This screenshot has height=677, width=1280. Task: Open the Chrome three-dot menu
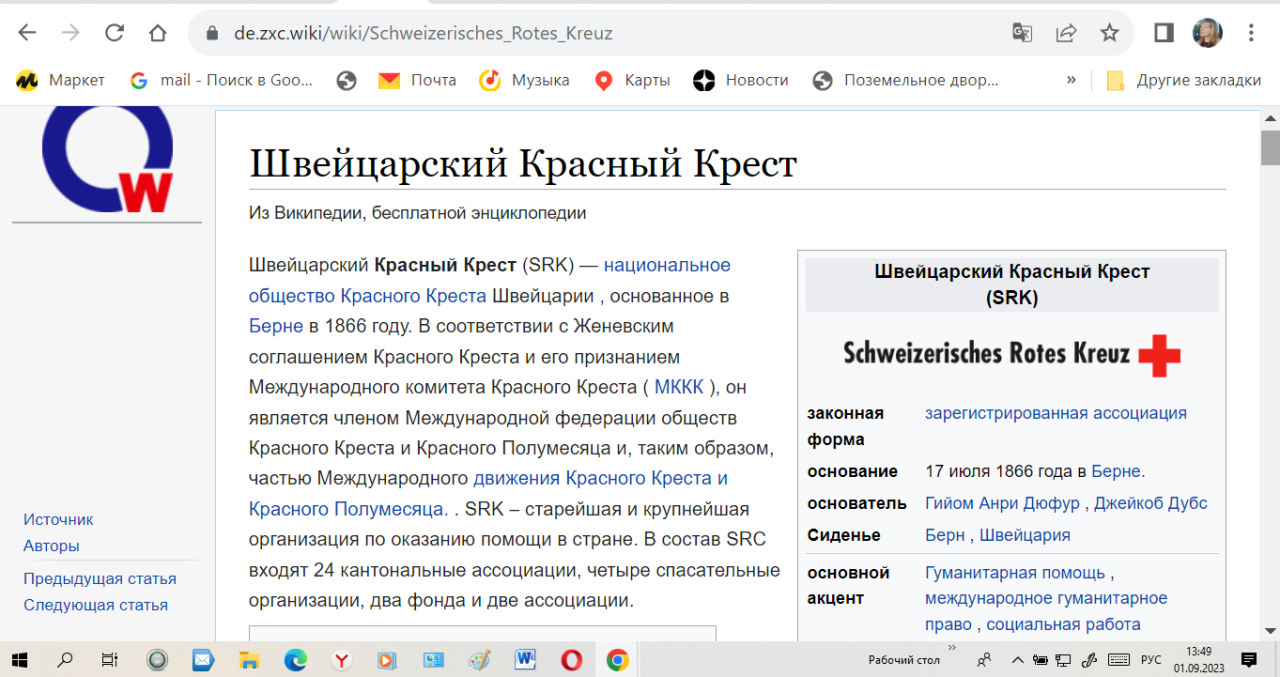click(1251, 33)
